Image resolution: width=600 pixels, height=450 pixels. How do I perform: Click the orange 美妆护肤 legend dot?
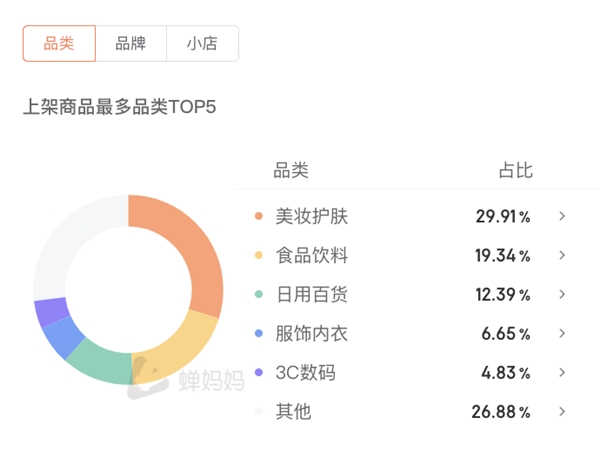(259, 216)
